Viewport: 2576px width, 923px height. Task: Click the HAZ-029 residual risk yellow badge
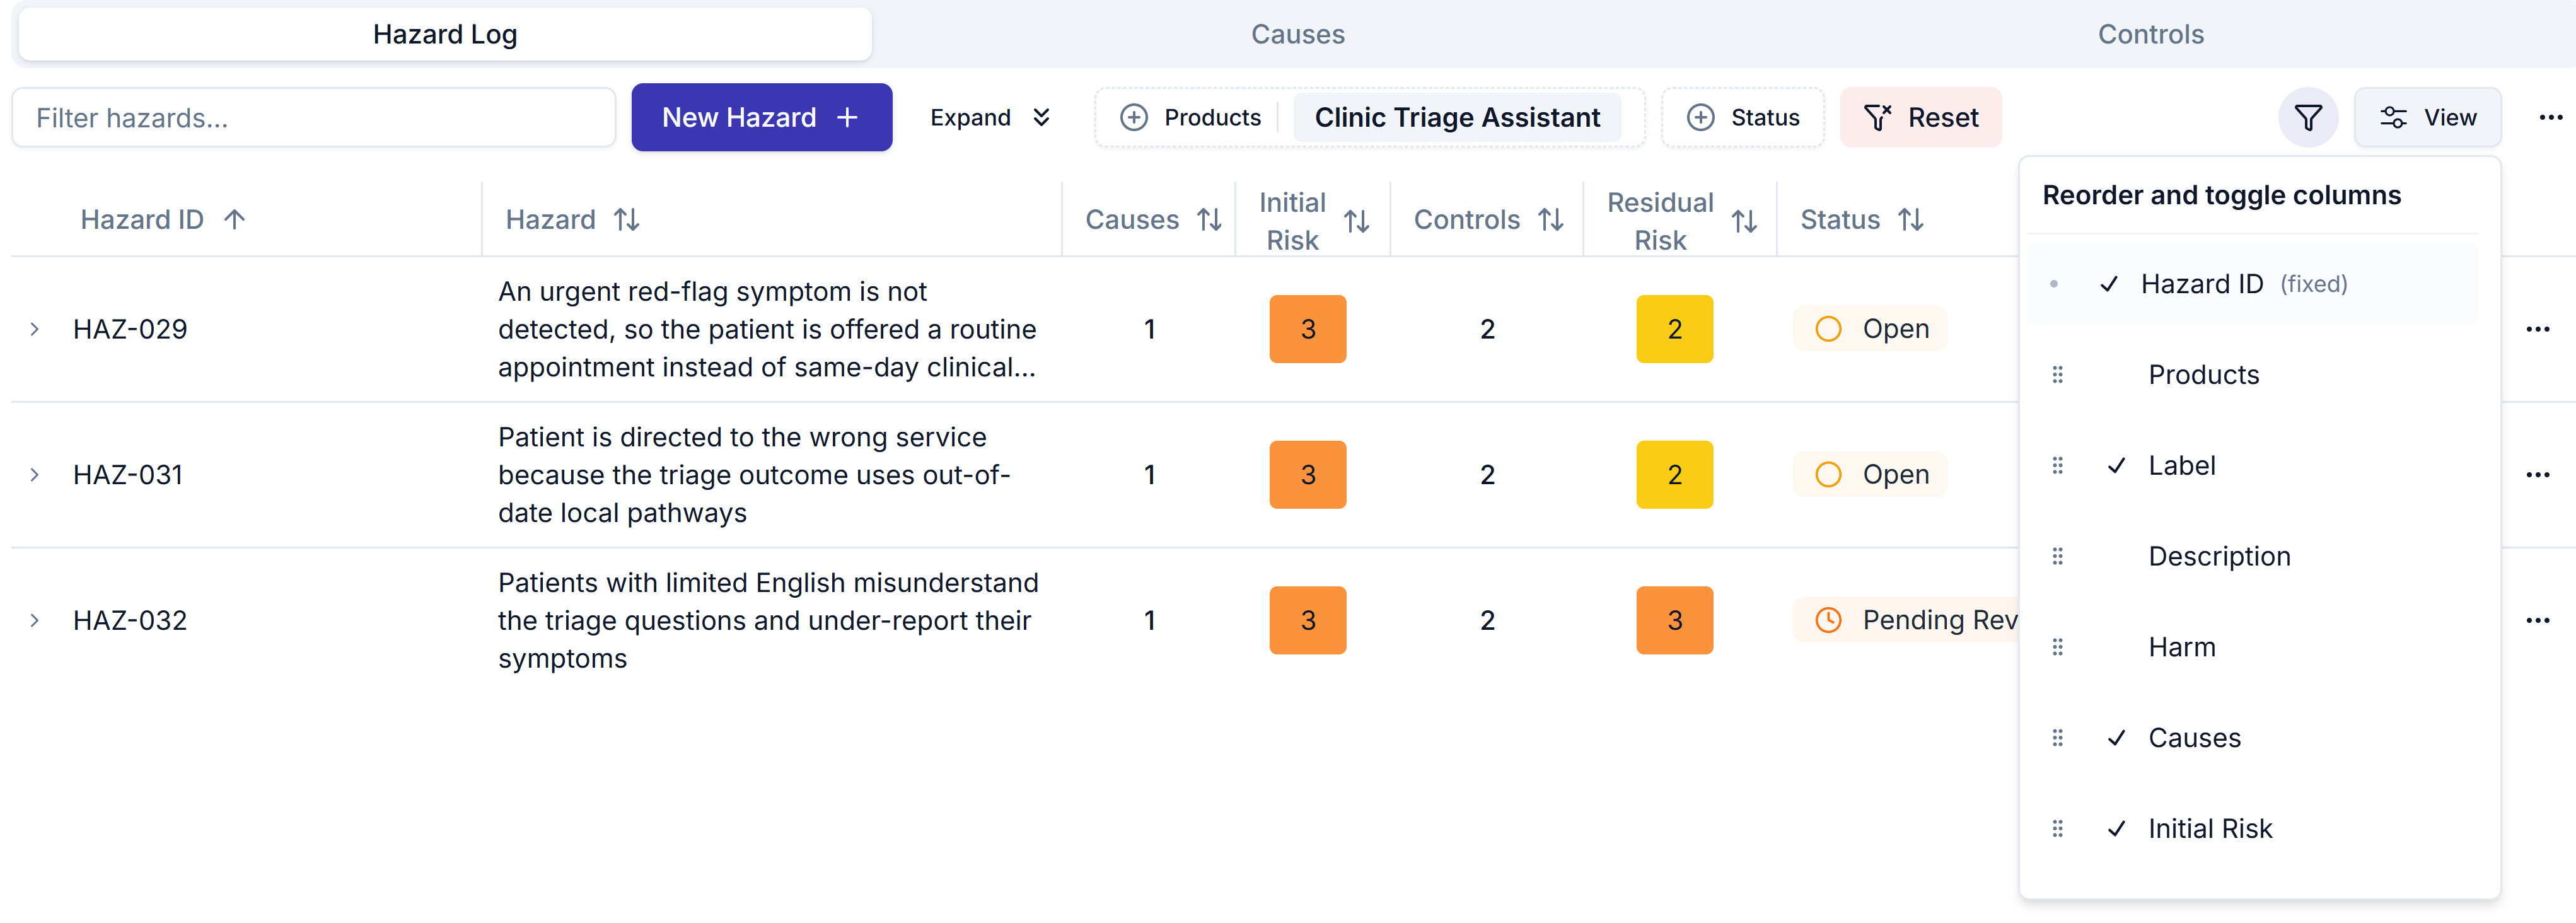(1675, 329)
